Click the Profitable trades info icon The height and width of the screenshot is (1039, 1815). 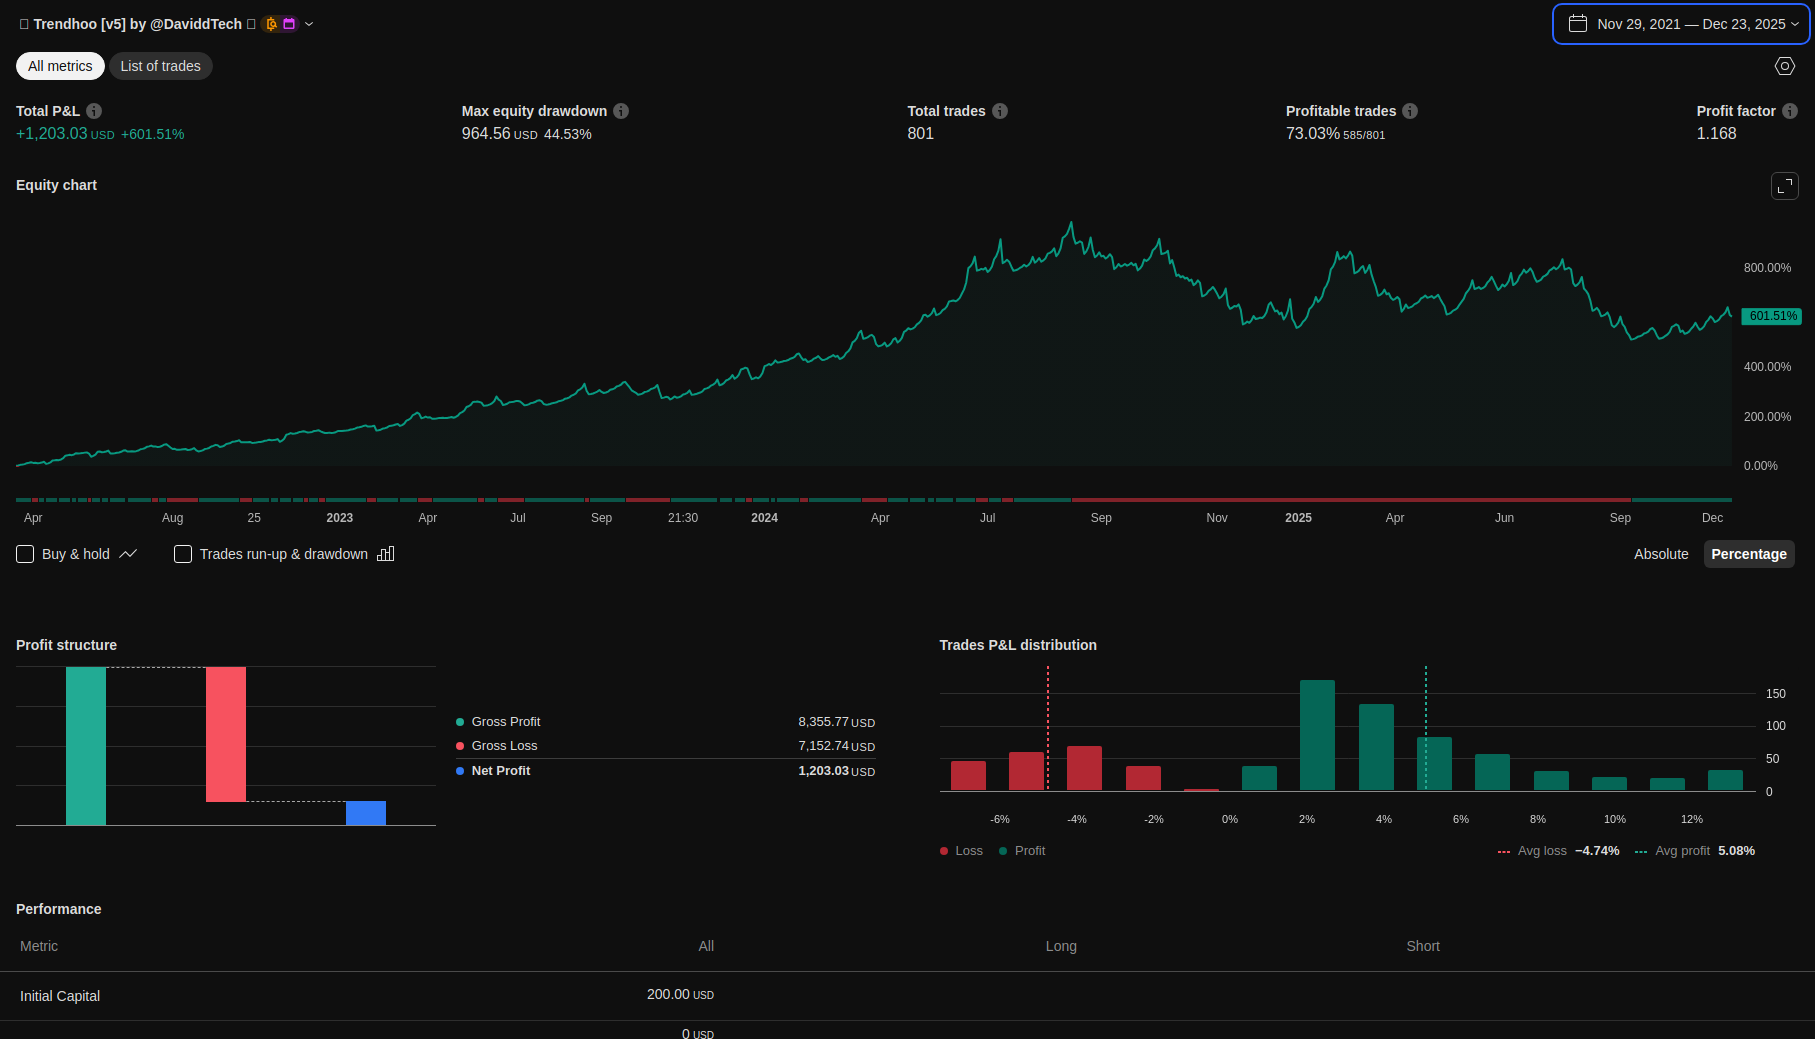coord(1410,111)
